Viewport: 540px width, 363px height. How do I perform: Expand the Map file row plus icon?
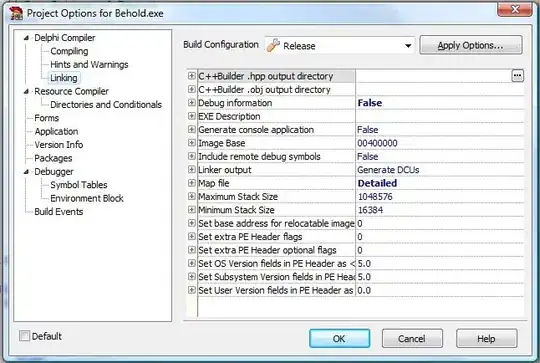(x=191, y=183)
